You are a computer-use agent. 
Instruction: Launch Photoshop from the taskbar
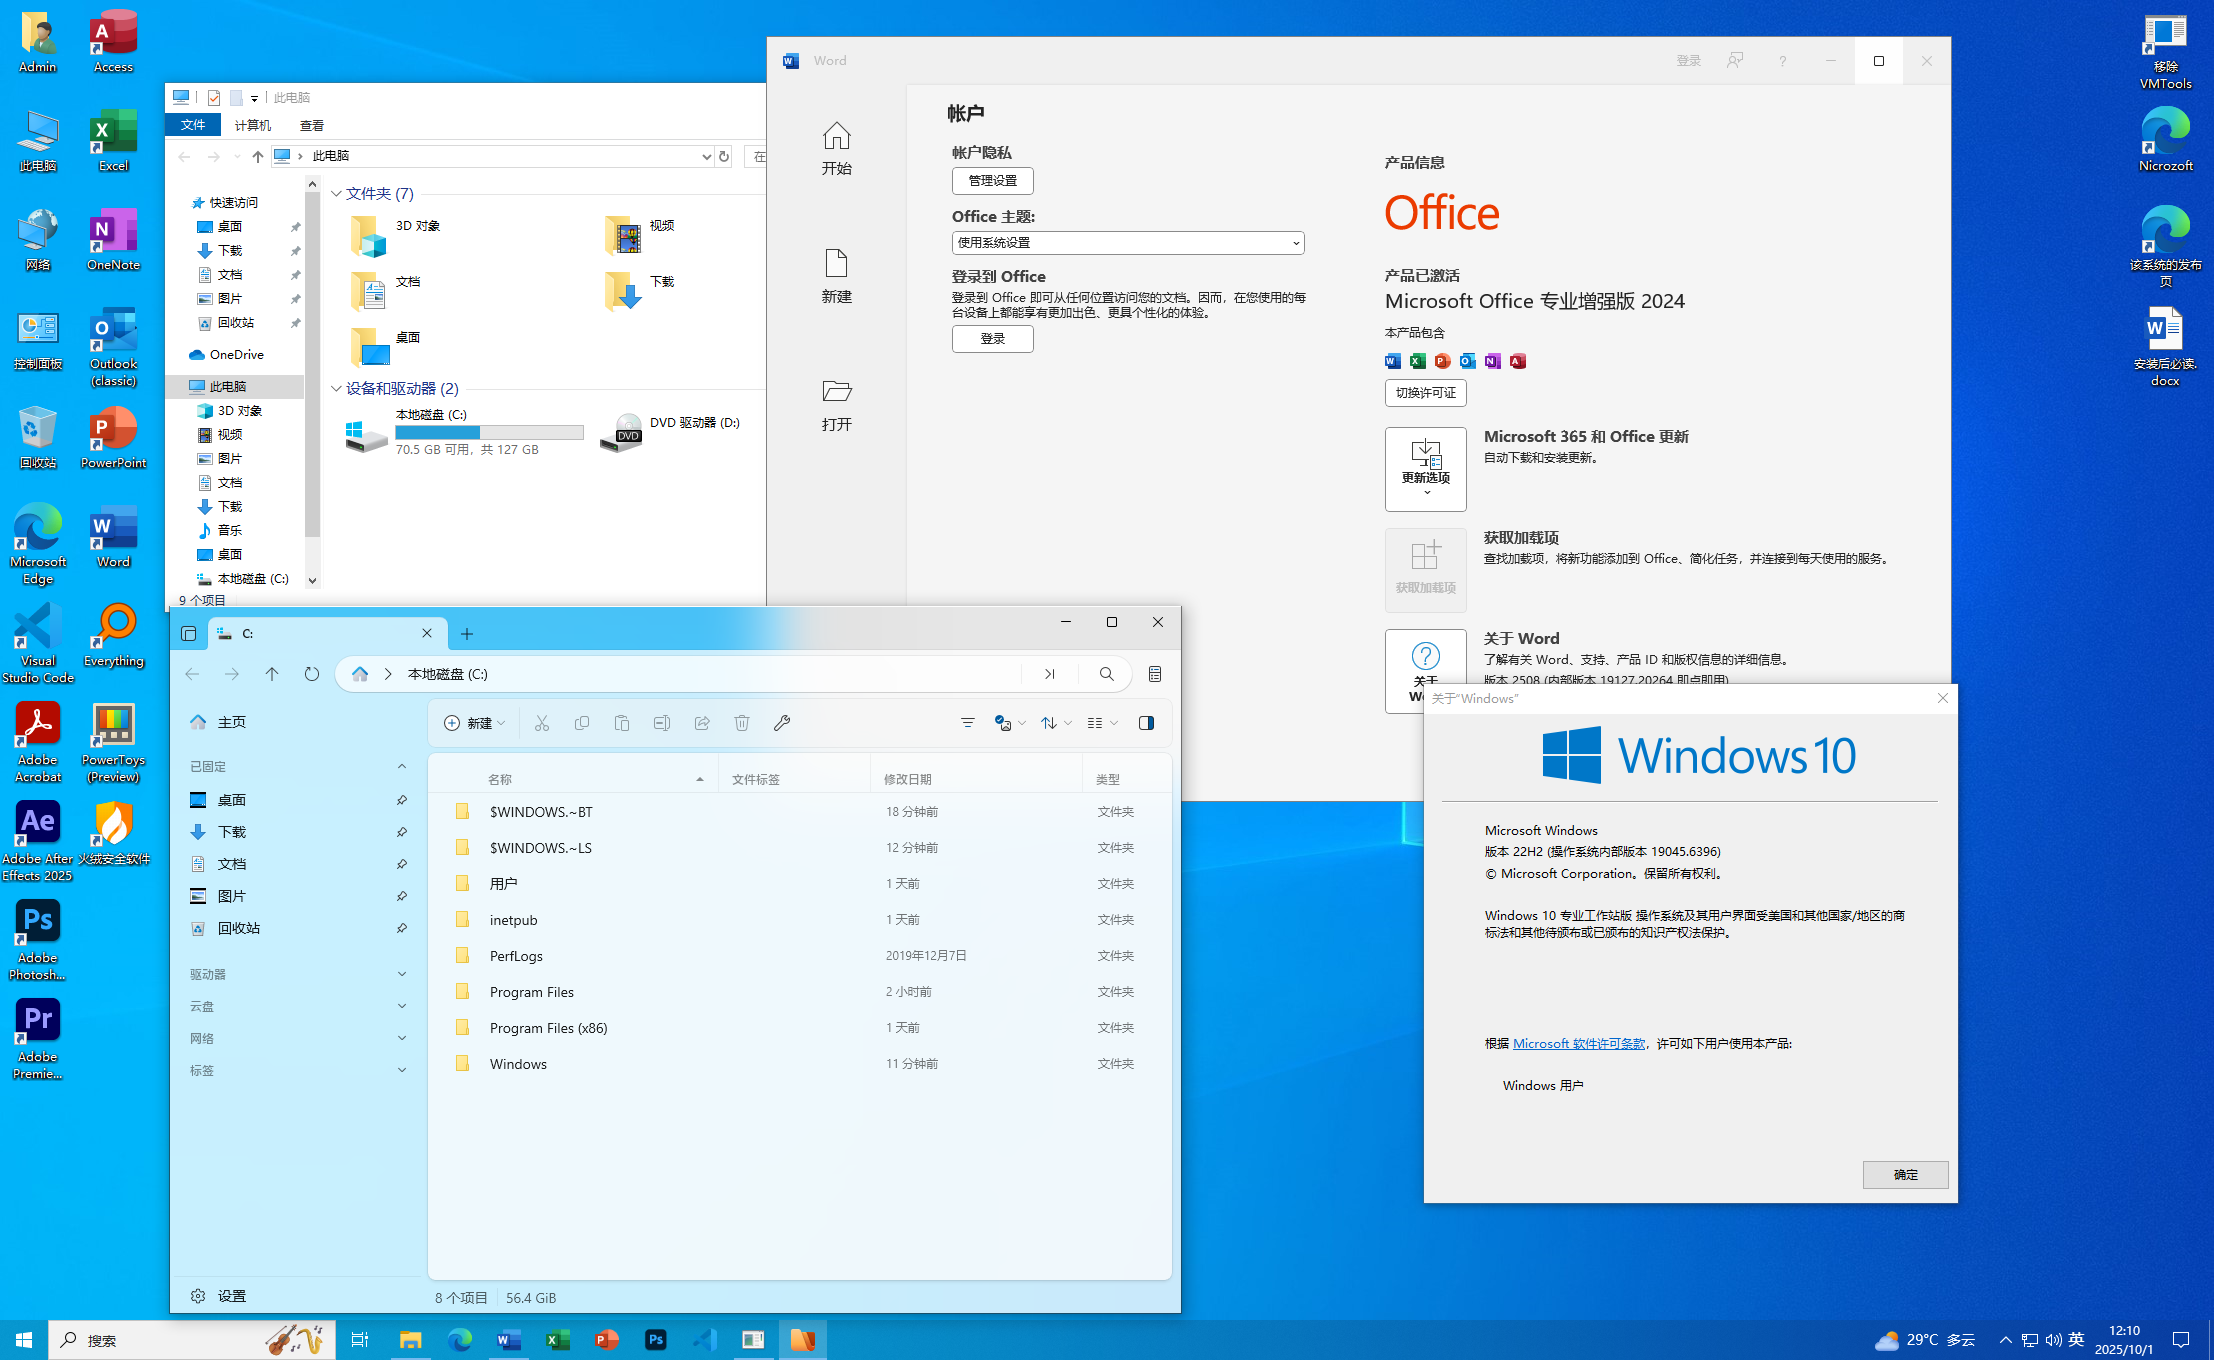pos(656,1340)
